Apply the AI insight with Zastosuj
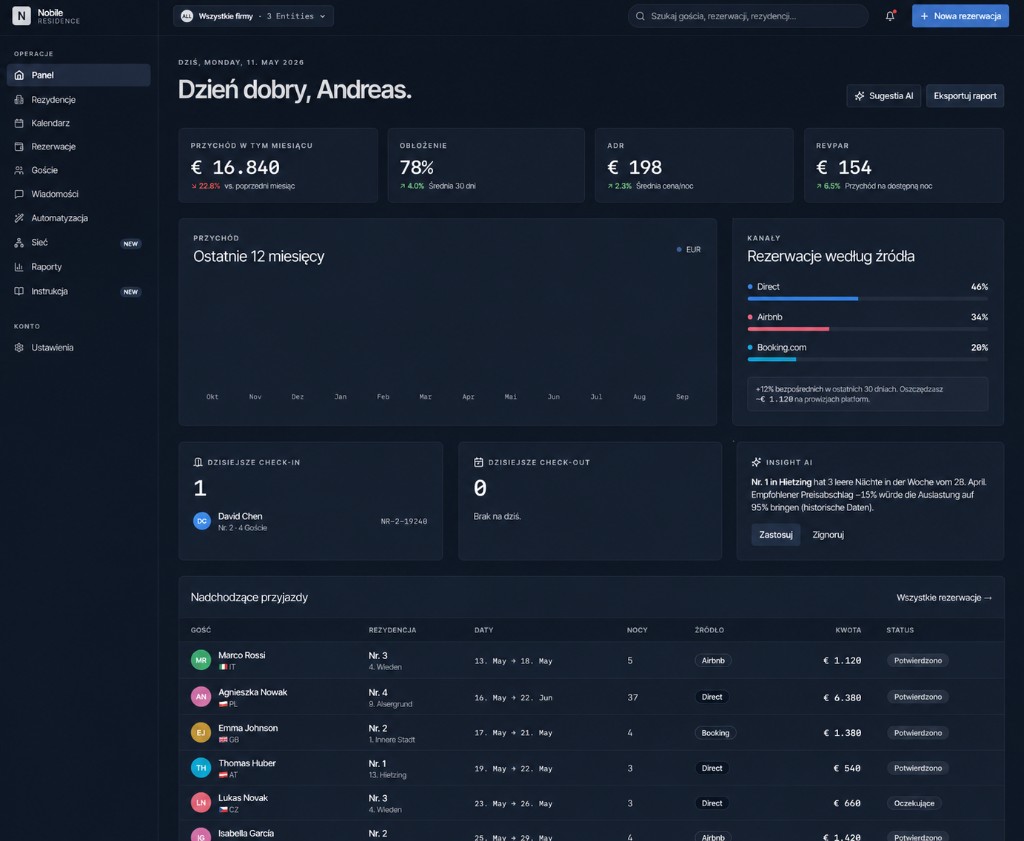The height and width of the screenshot is (841, 1024). coord(775,535)
